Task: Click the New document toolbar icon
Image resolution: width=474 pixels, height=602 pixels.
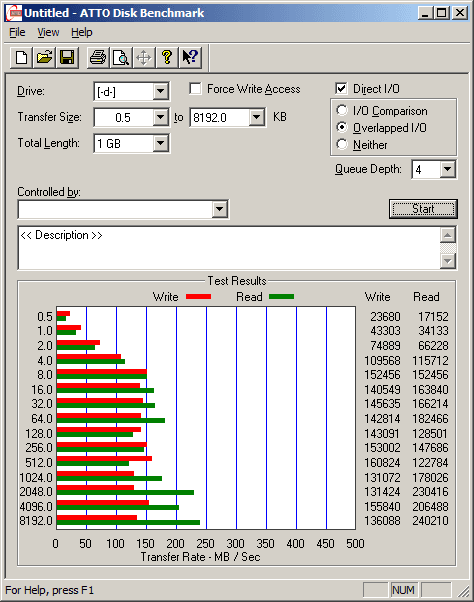Action: click(x=21, y=58)
